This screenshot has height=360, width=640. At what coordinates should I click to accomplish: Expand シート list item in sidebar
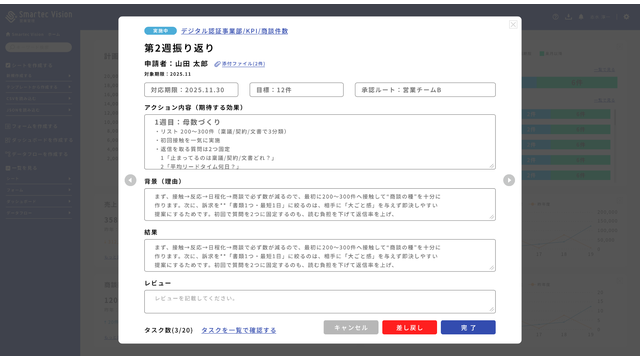(38, 179)
